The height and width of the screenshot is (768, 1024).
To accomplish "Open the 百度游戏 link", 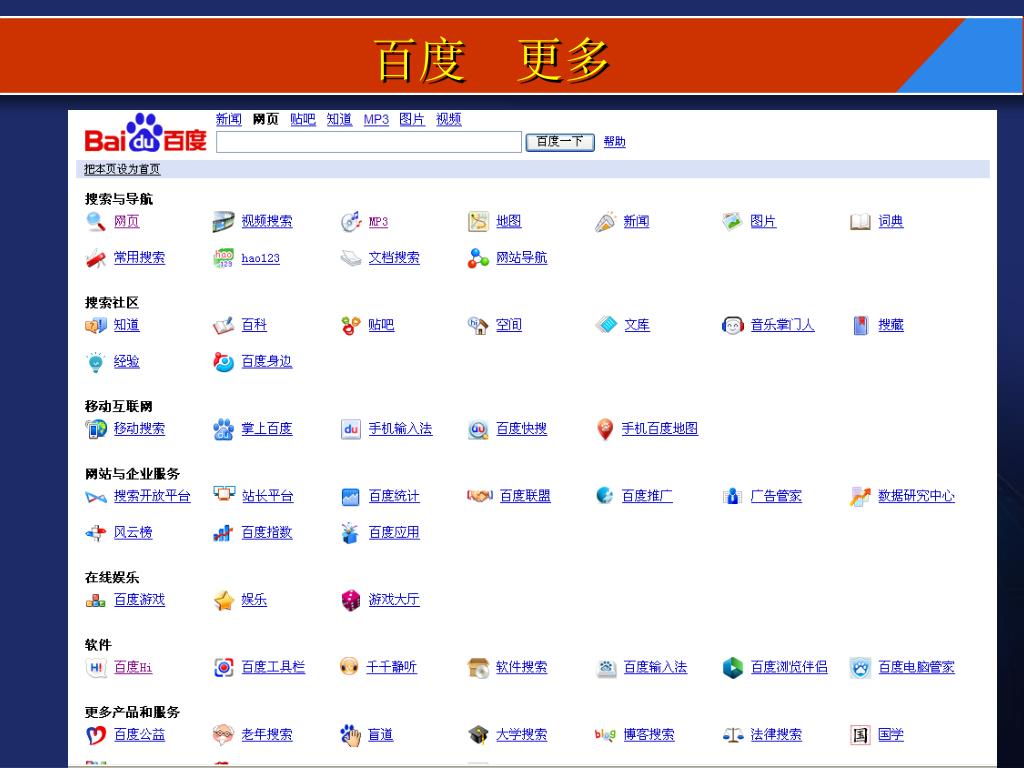I will coord(139,600).
